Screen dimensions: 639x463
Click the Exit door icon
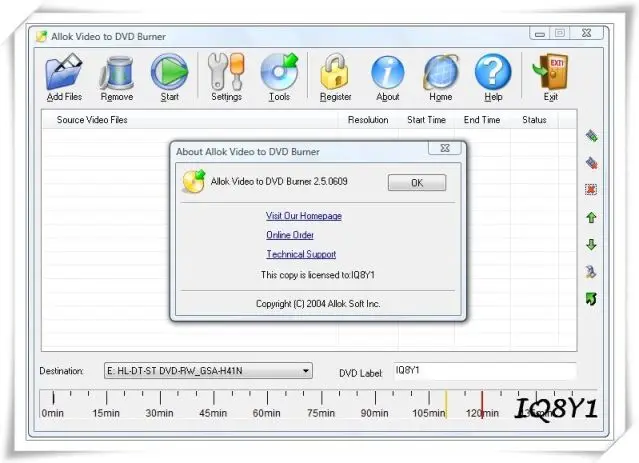tap(551, 72)
